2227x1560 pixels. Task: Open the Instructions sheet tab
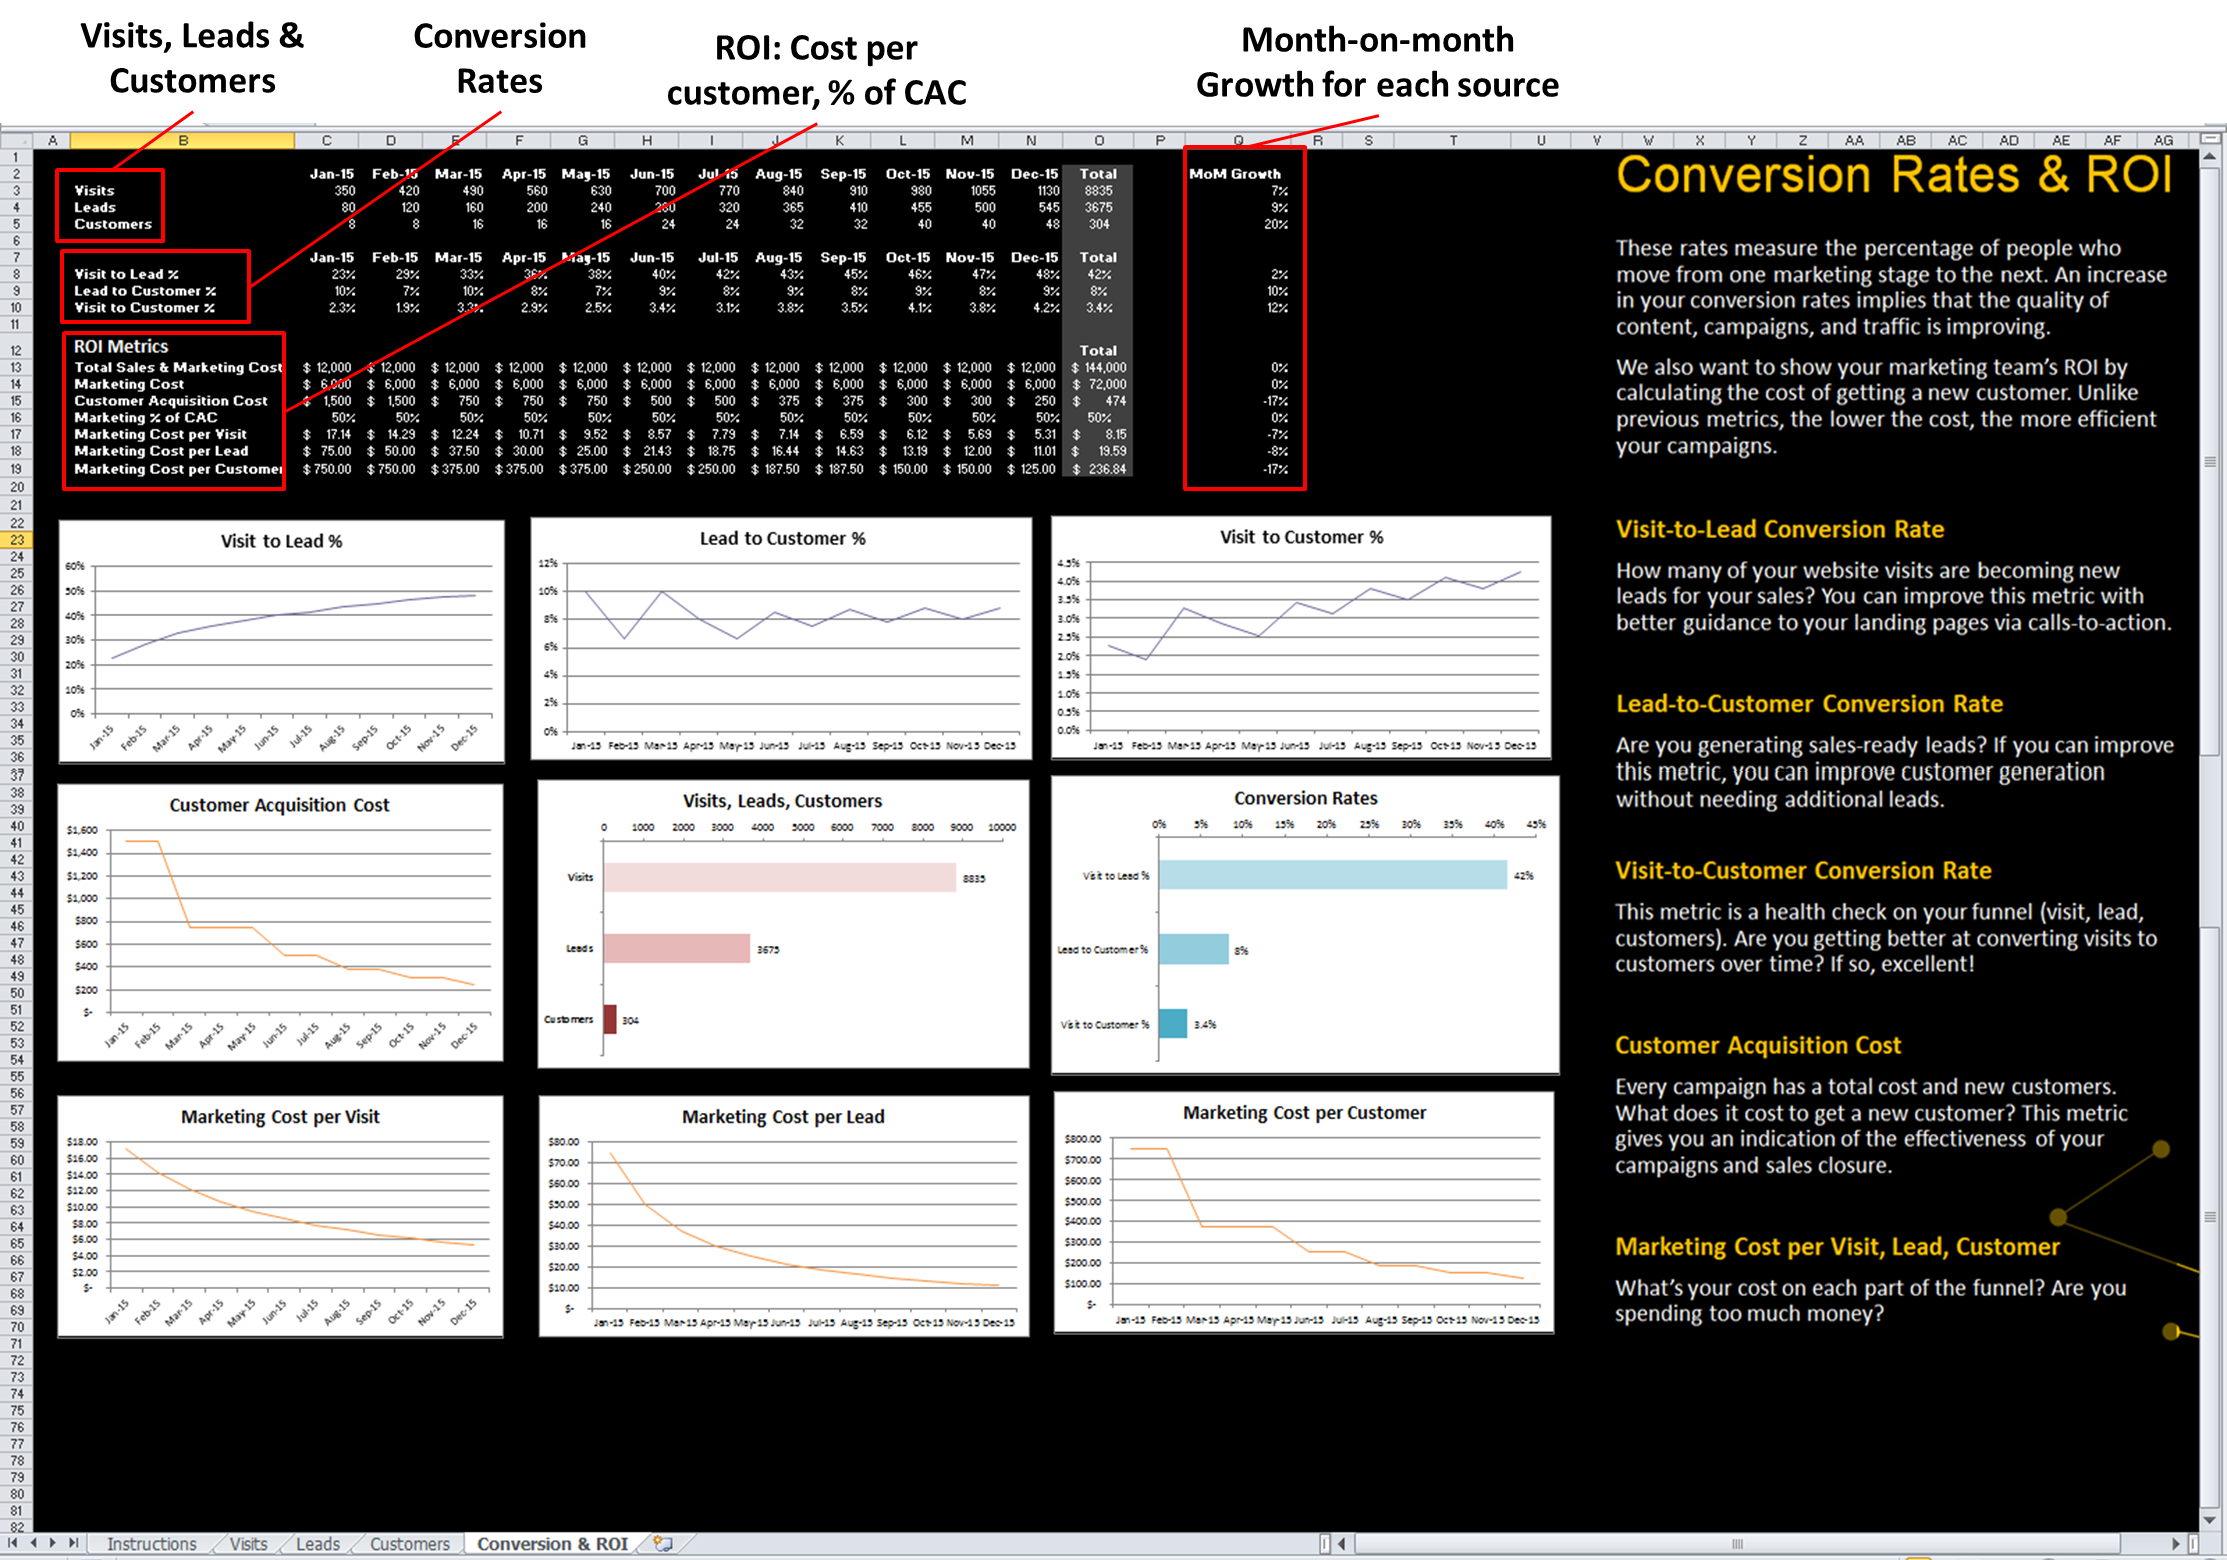151,1543
